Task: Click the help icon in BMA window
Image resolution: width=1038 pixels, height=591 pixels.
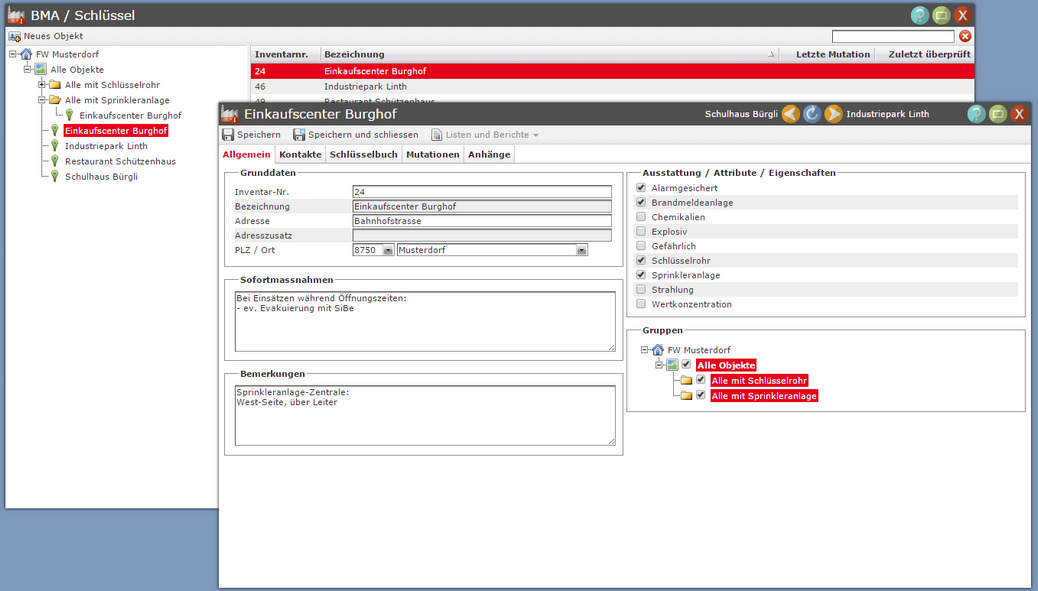Action: [919, 15]
